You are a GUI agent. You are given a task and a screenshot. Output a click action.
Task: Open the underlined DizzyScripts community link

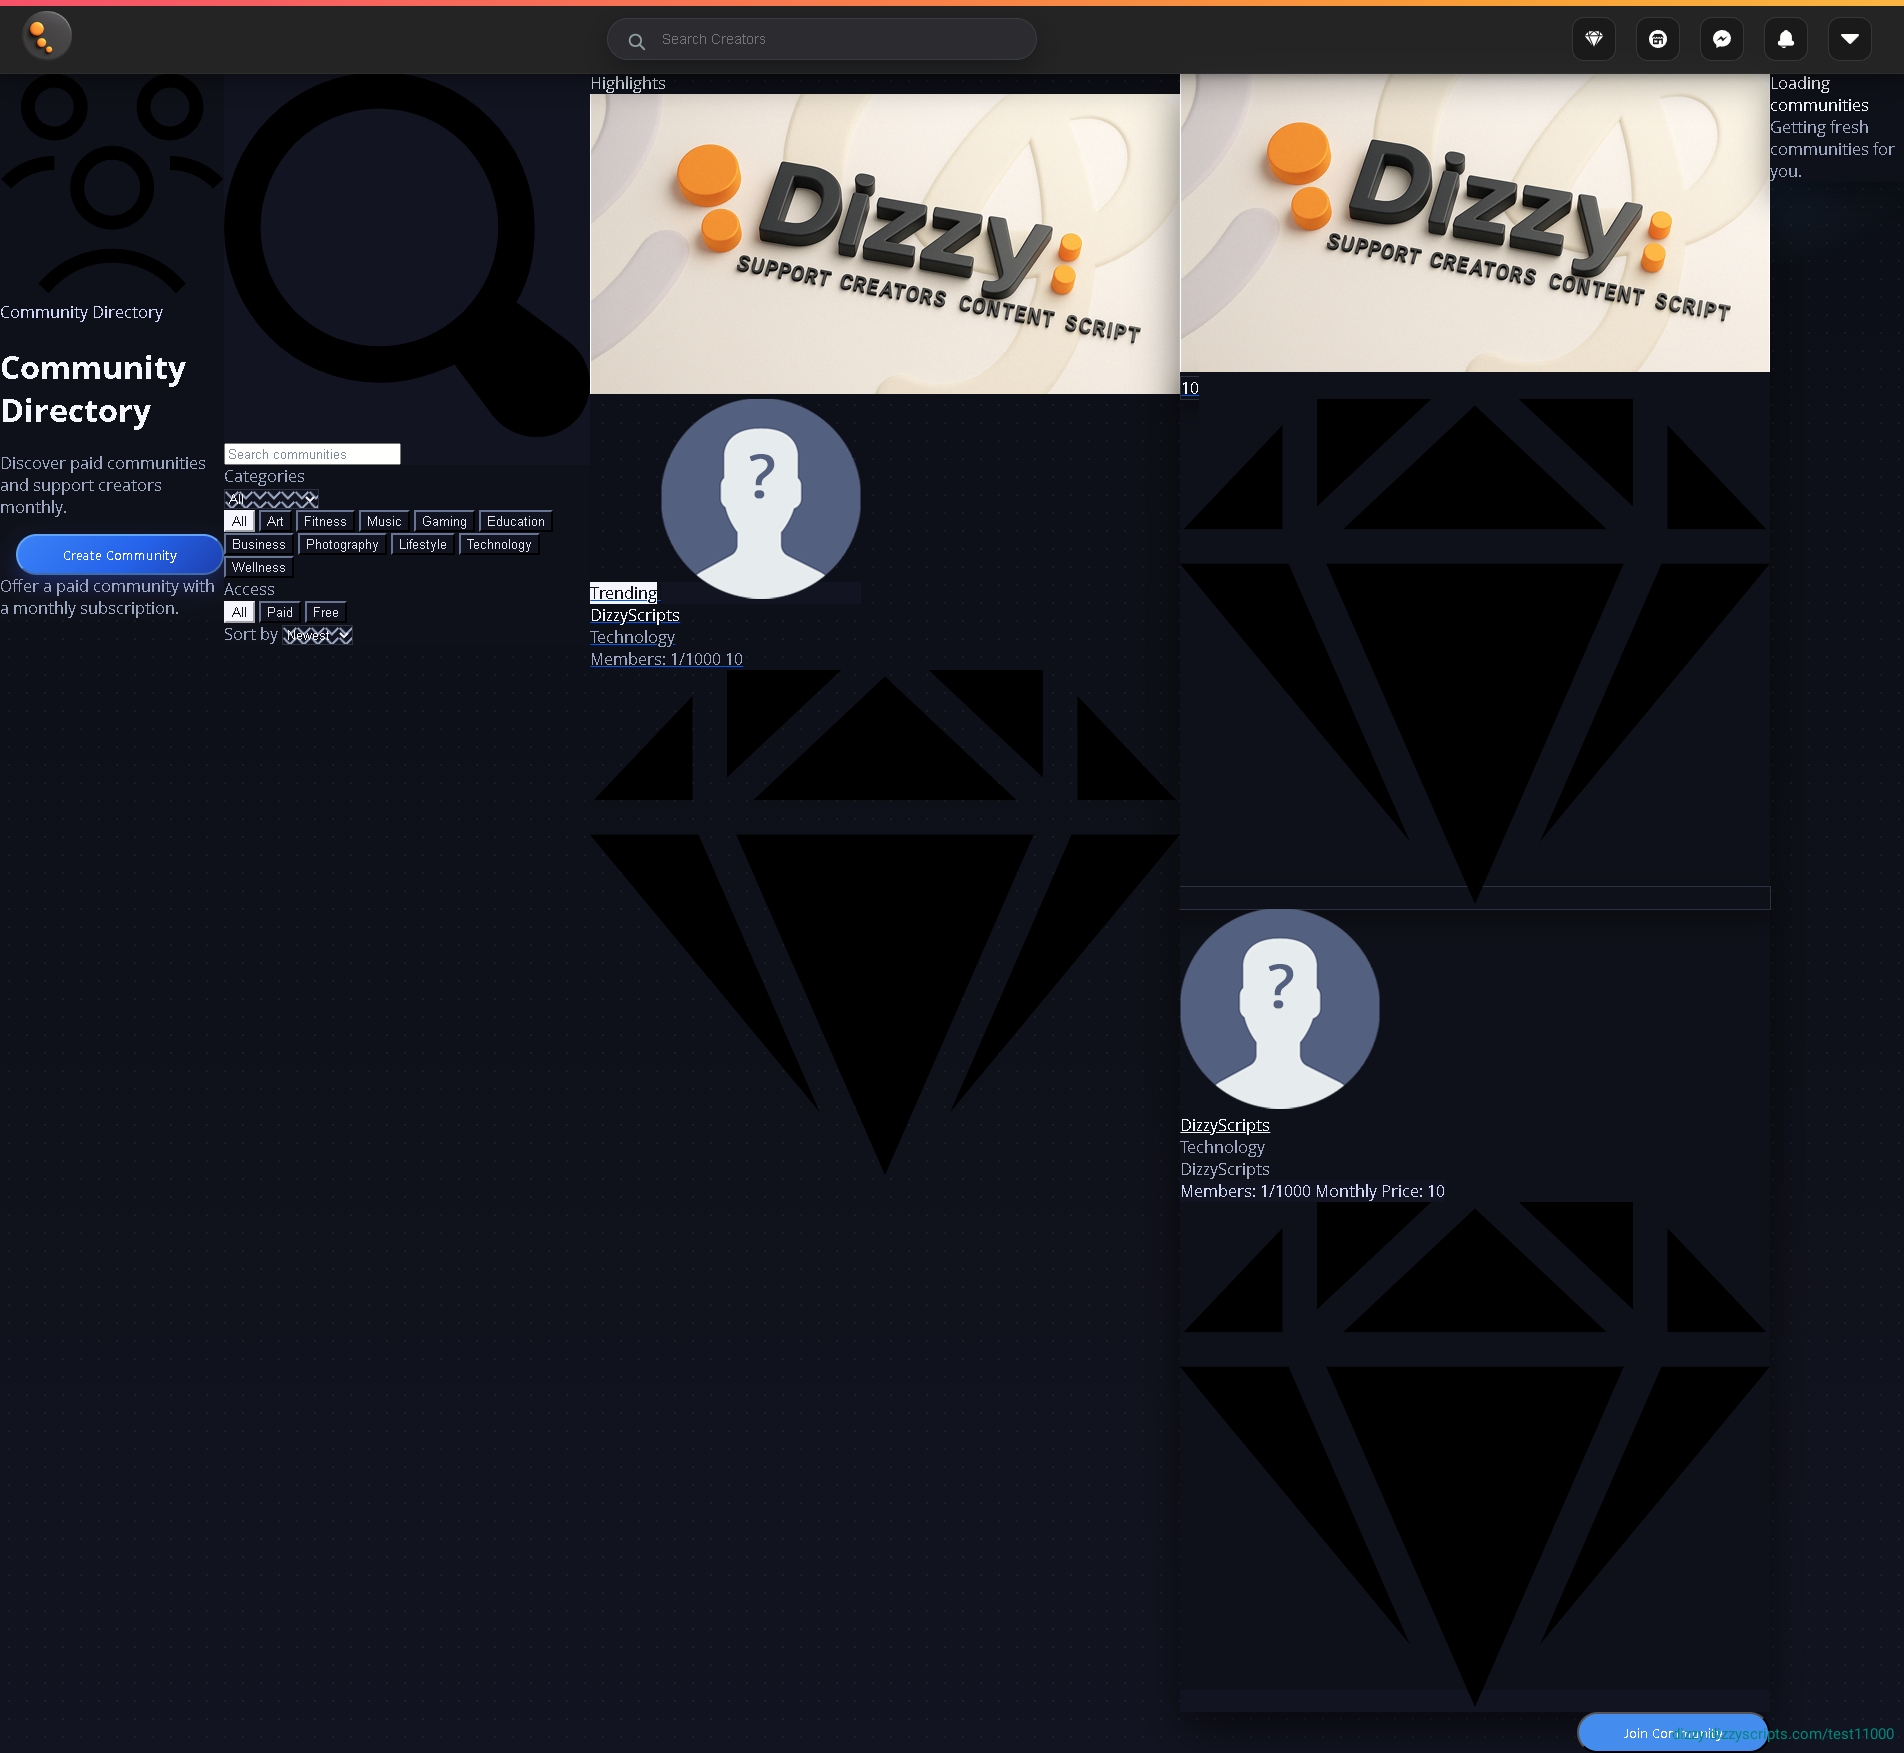(x=1224, y=1125)
